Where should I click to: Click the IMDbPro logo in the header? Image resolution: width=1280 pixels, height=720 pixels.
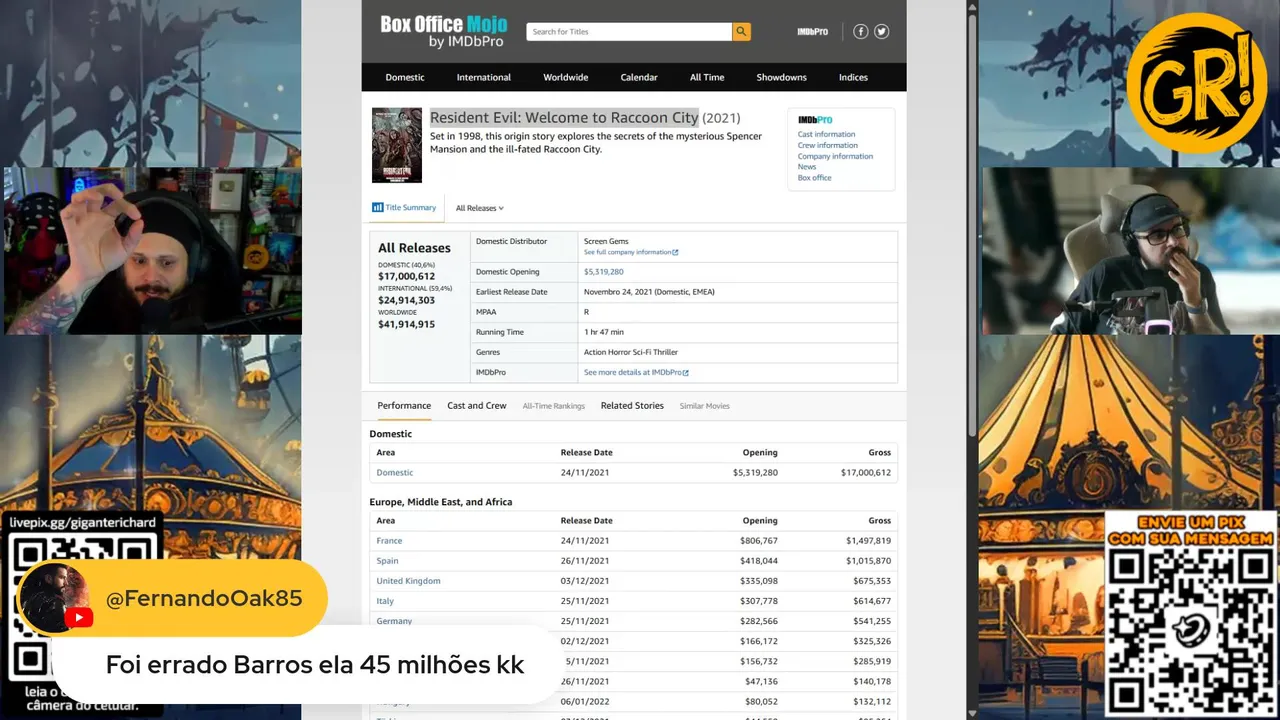[x=812, y=32]
